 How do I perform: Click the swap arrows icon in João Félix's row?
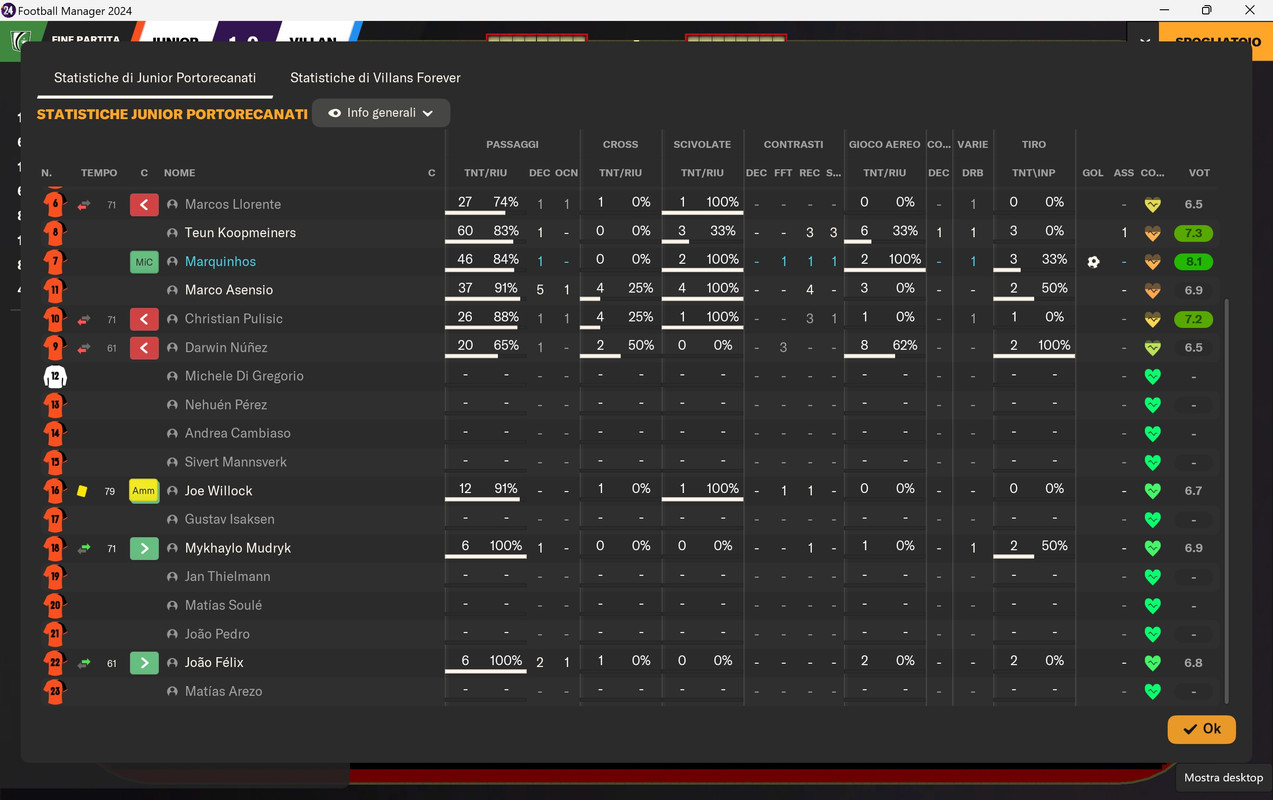(84, 663)
